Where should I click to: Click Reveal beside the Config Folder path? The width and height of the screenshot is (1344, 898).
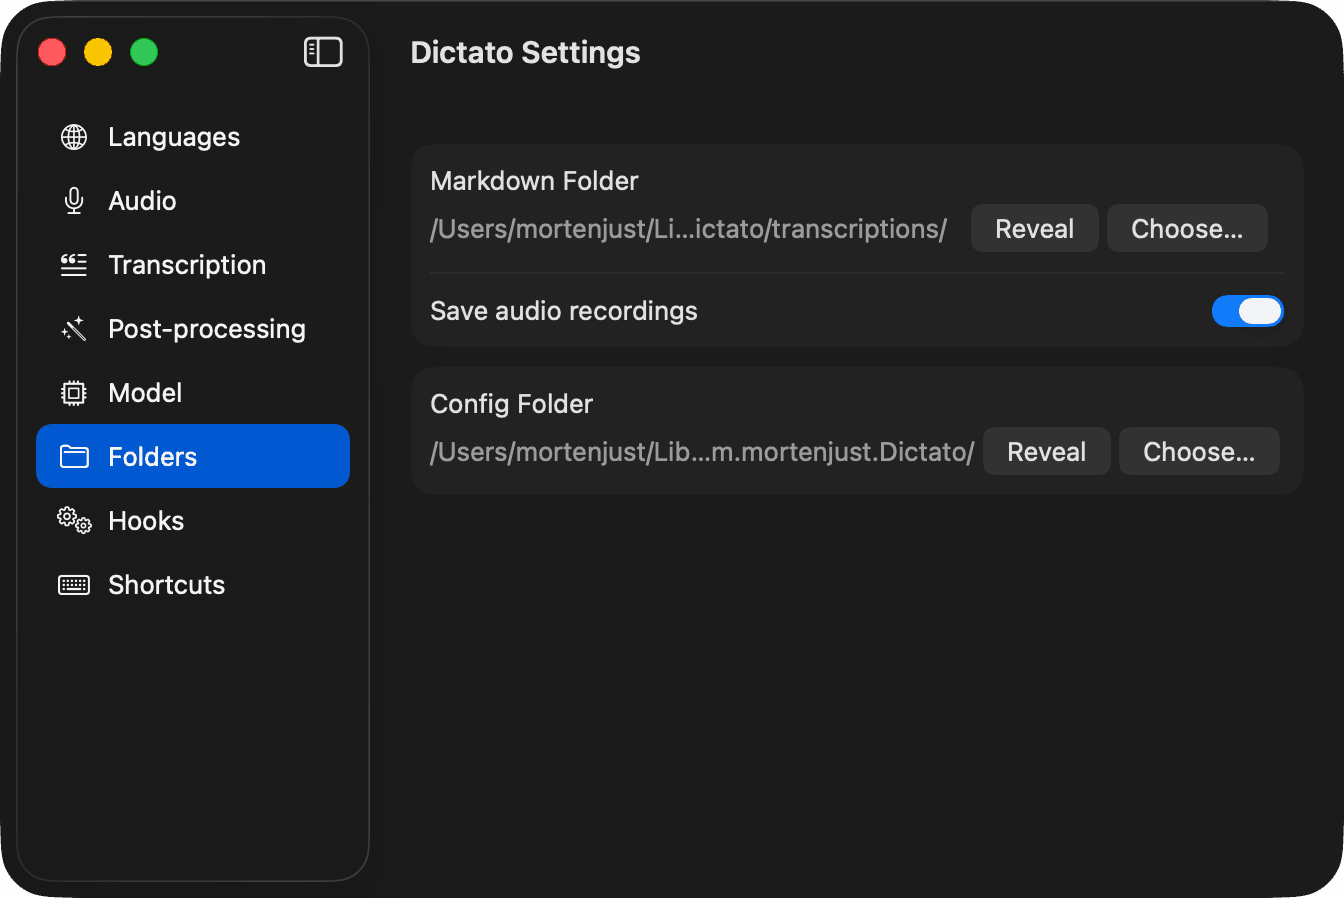(1047, 451)
